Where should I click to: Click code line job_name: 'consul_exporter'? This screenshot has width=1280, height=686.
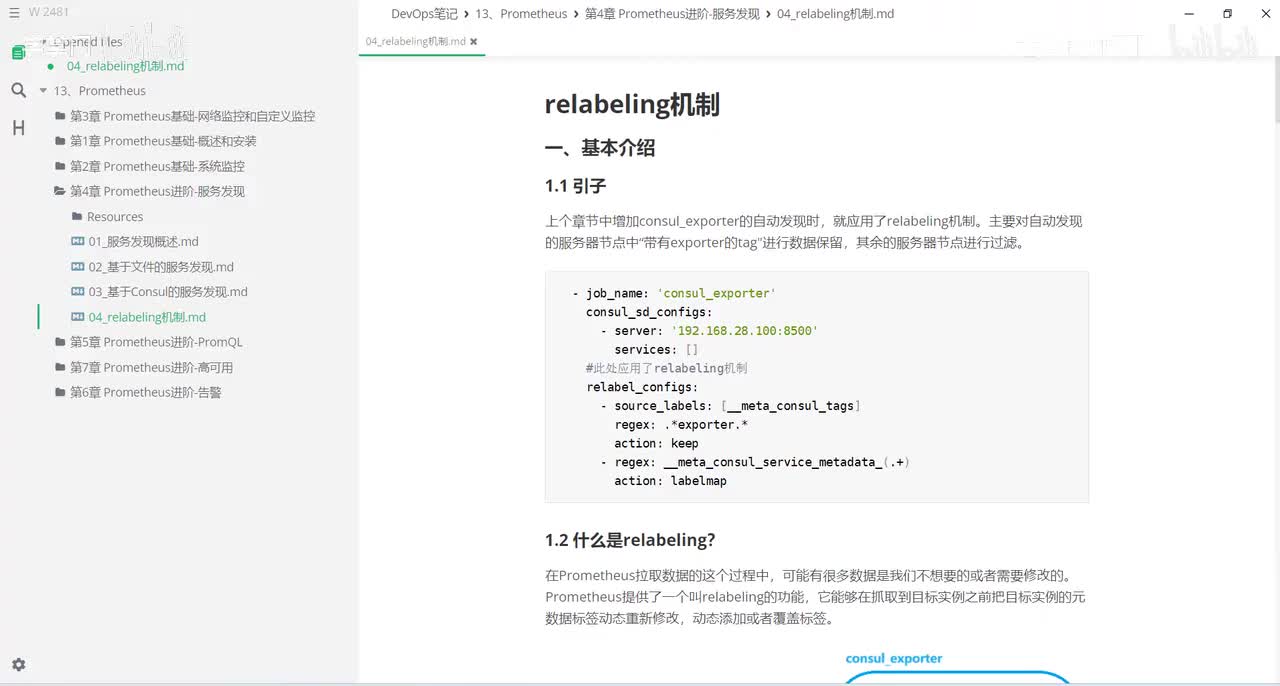pos(674,293)
